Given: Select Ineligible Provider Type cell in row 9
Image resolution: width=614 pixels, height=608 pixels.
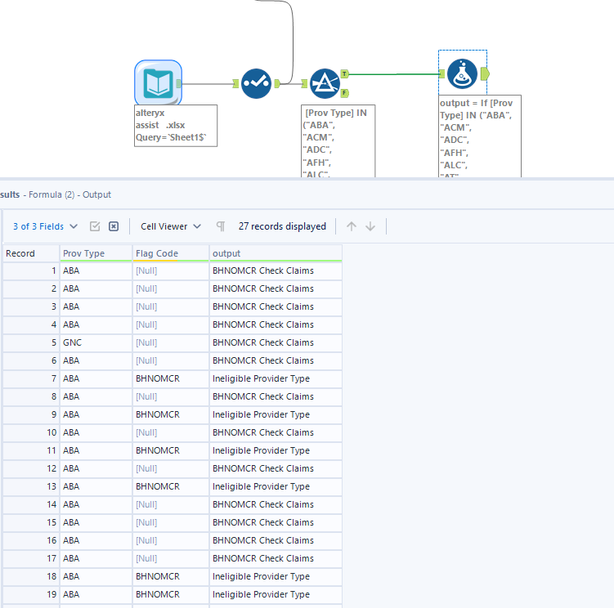Looking at the screenshot, I should 276,415.
